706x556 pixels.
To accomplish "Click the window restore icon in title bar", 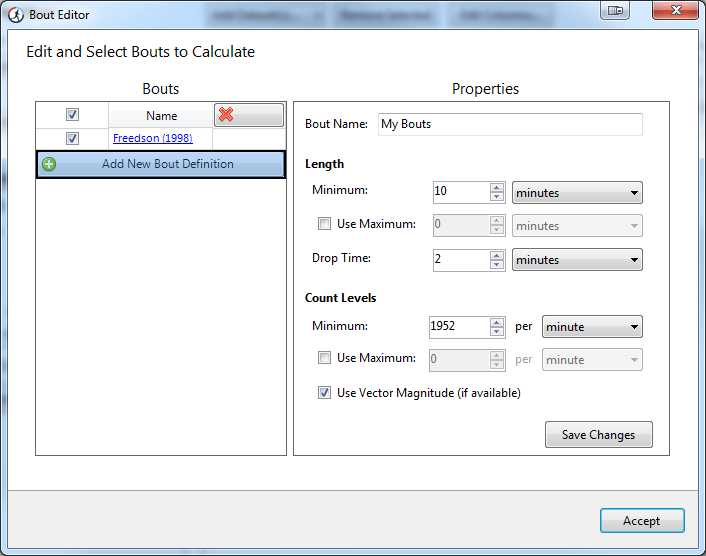I will [615, 11].
